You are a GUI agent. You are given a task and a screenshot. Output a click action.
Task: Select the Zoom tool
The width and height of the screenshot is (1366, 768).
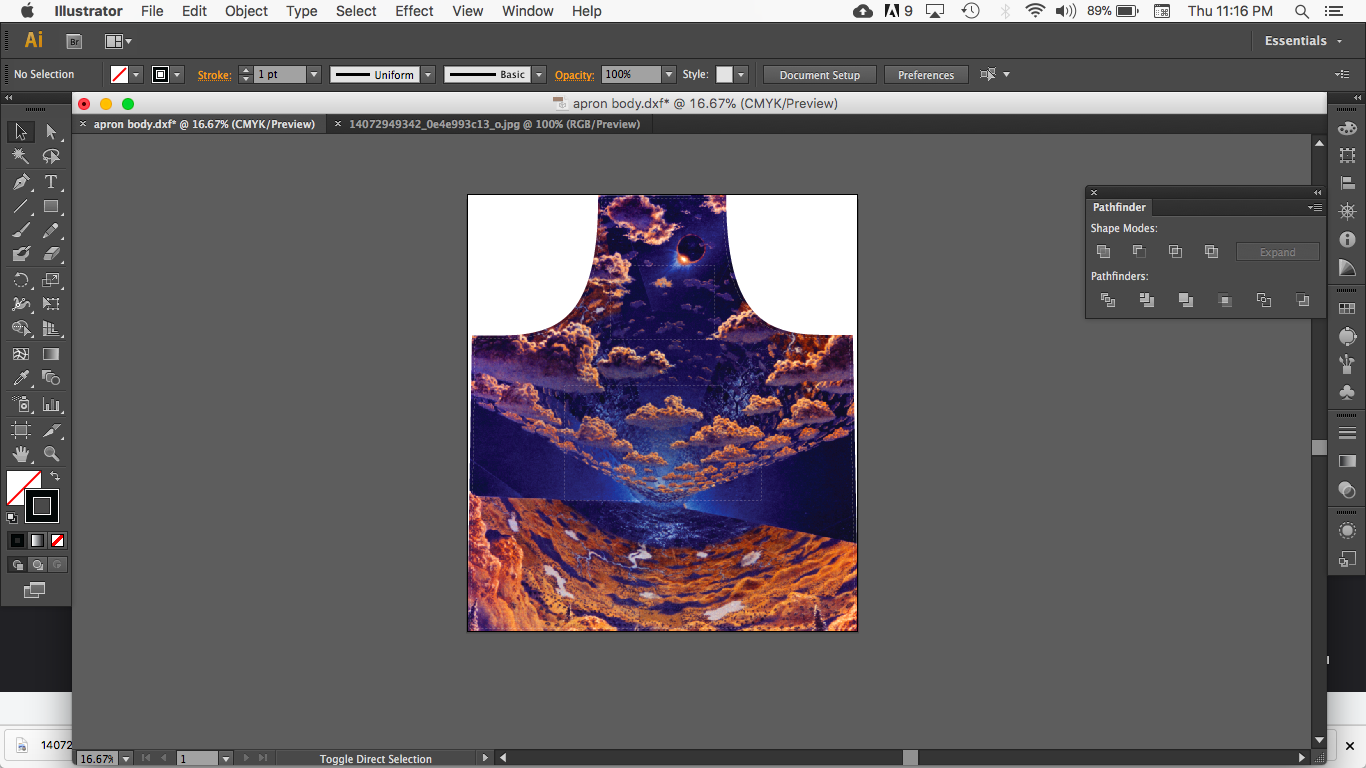51,454
